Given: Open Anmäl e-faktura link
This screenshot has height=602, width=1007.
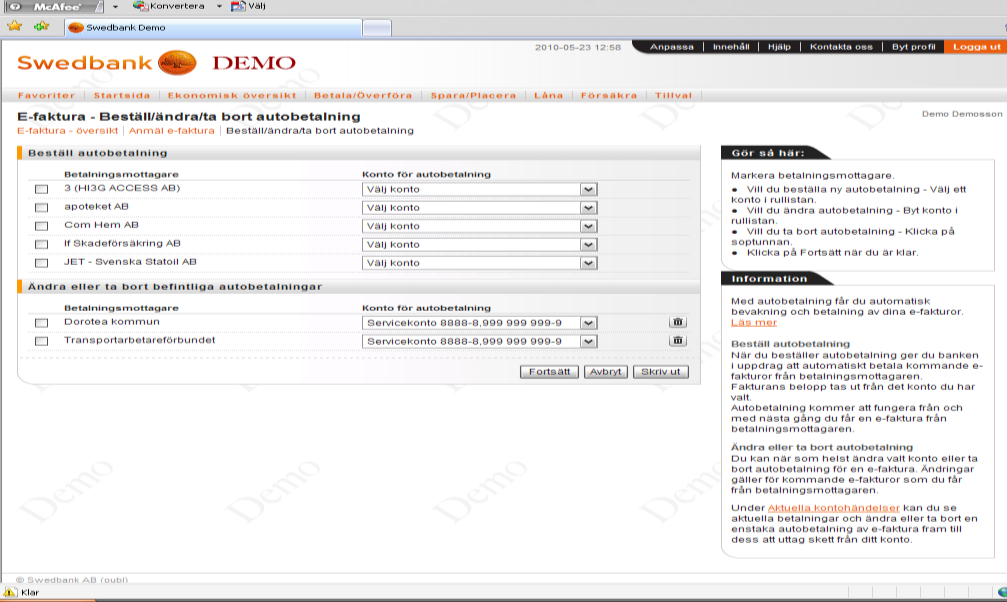Looking at the screenshot, I should coord(171,130).
